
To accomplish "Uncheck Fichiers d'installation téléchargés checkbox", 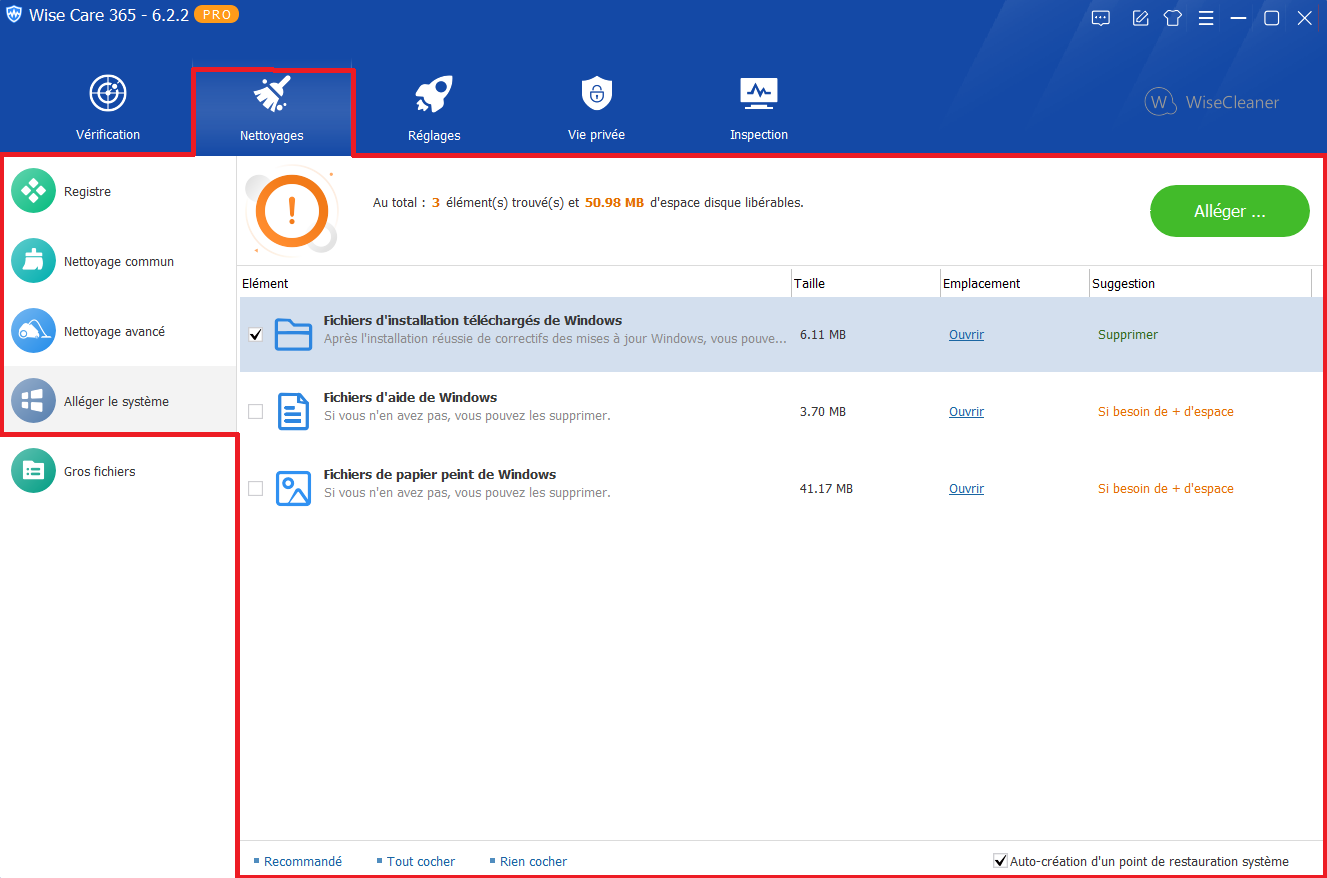I will pos(255,335).
